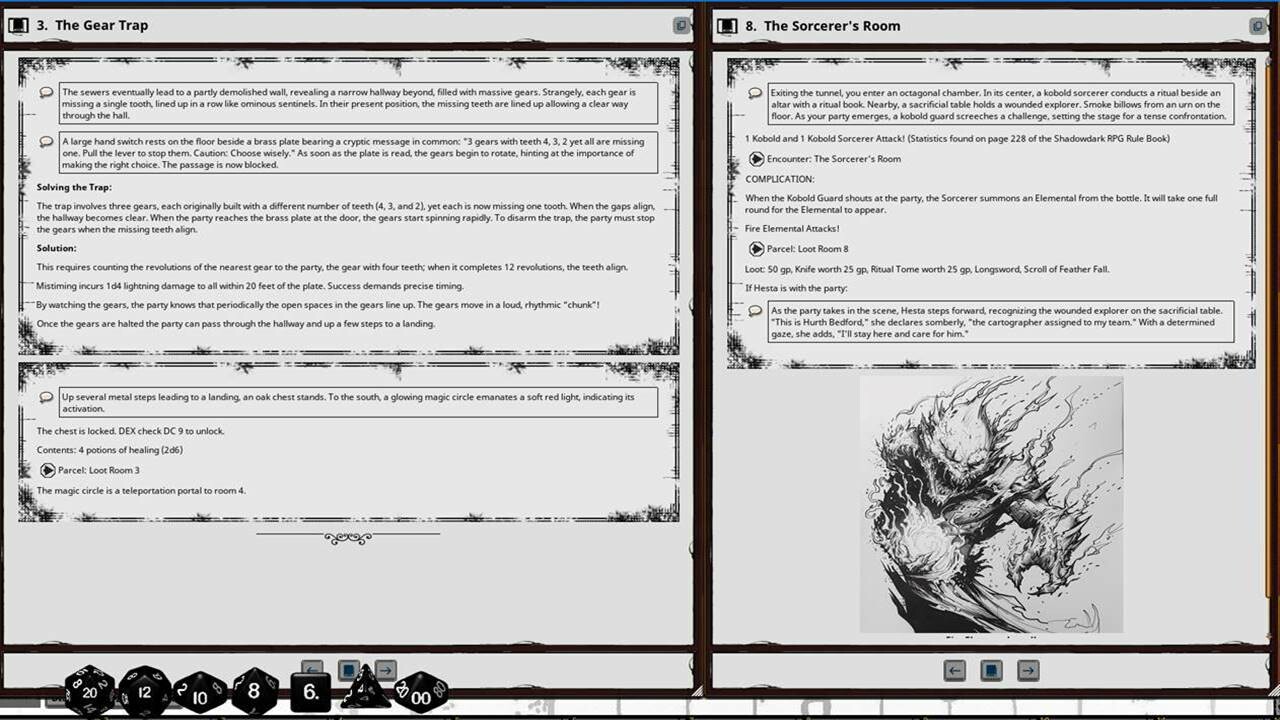Navigate forward using the right arrow under the Sorcerer's Room
The image size is (1280, 720).
click(x=1027, y=670)
